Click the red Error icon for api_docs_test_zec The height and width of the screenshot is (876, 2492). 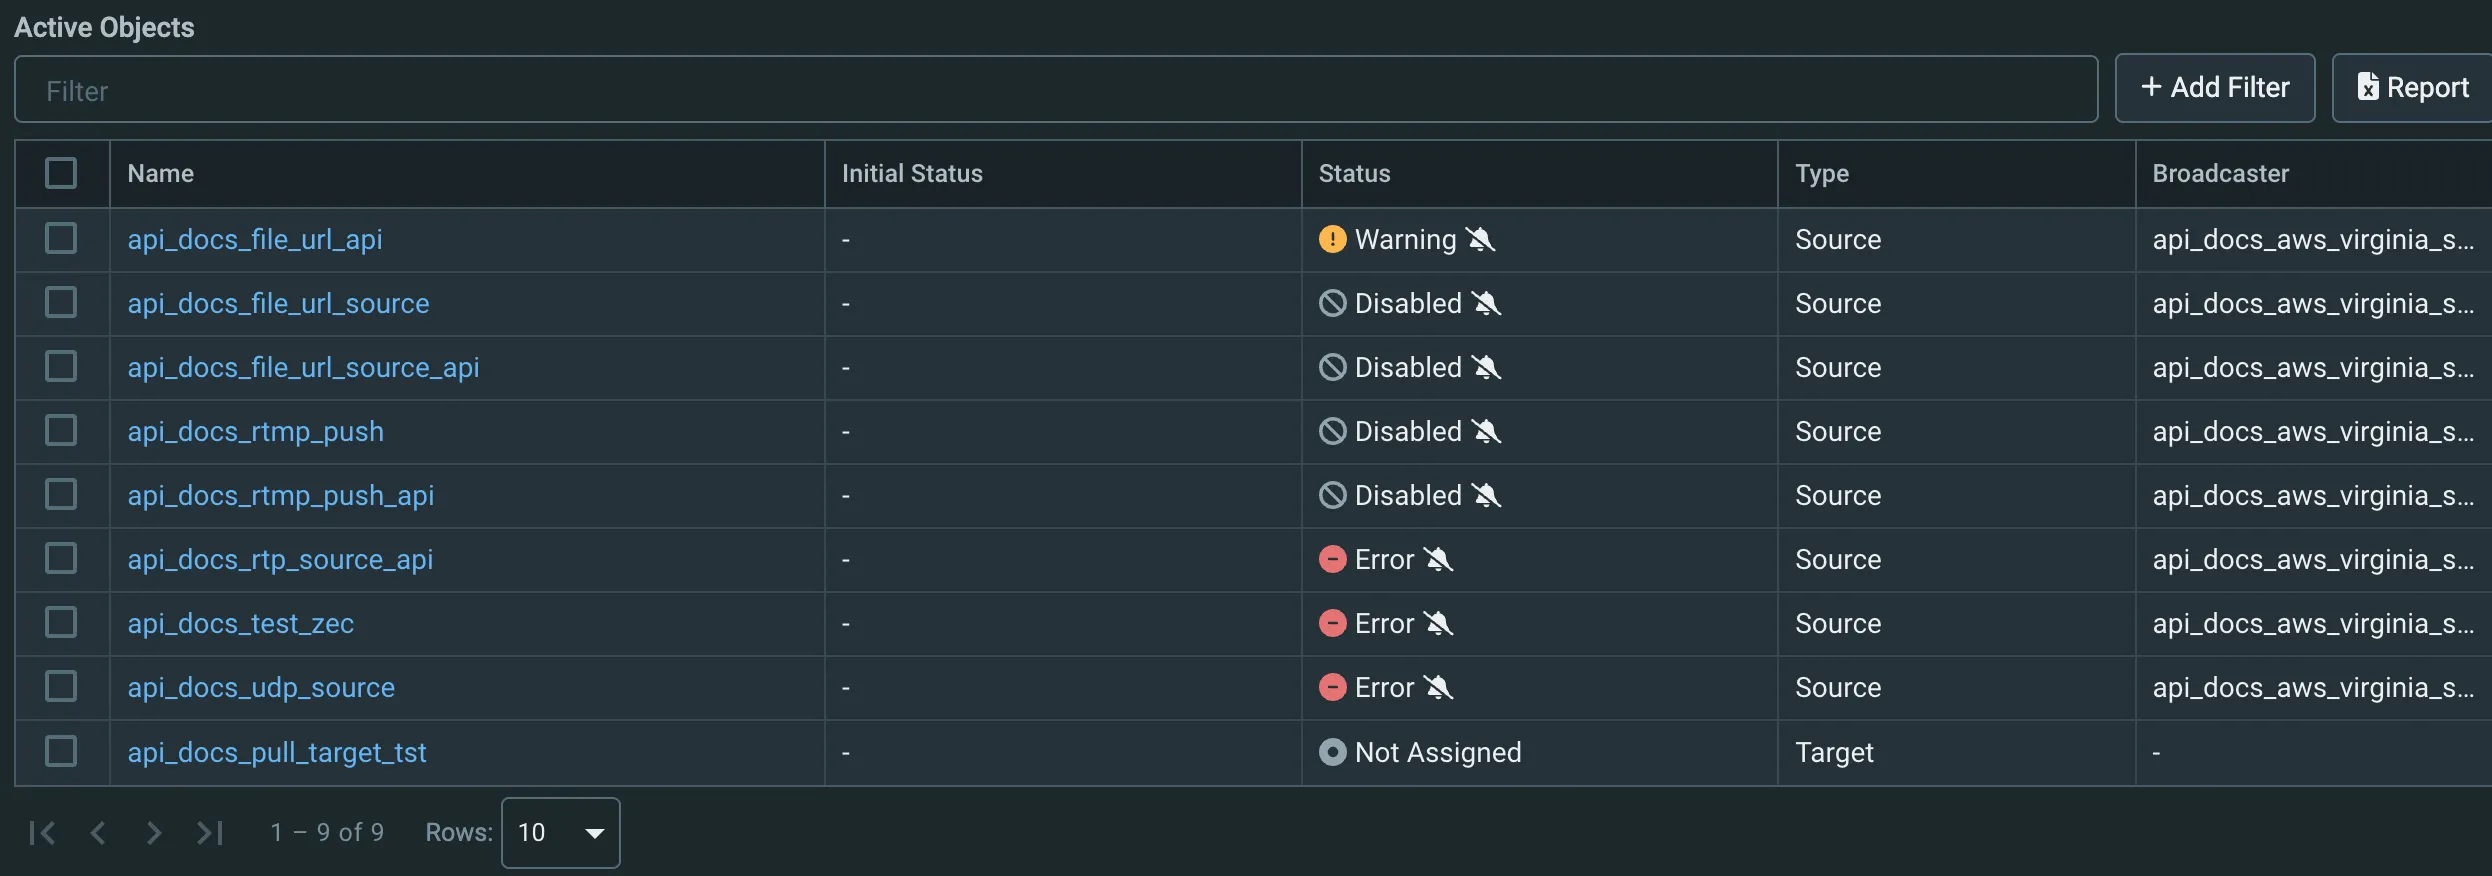(1332, 623)
